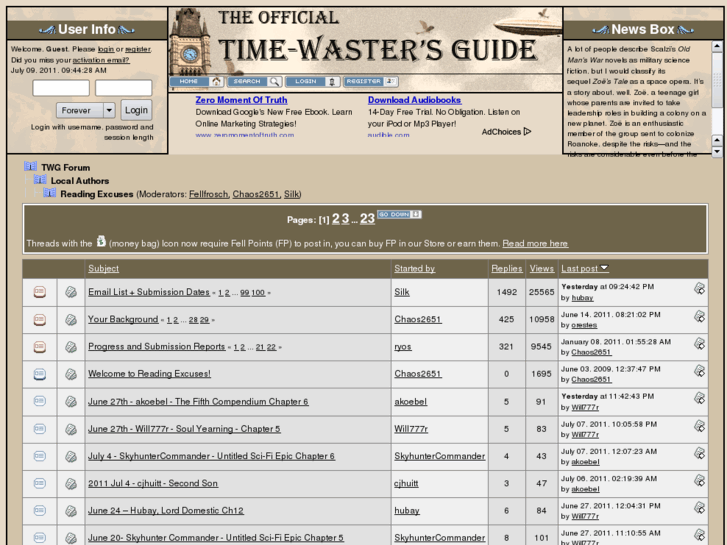Open the session length Forever dropdown
The width and height of the screenshot is (727, 545).
pyautogui.click(x=86, y=110)
